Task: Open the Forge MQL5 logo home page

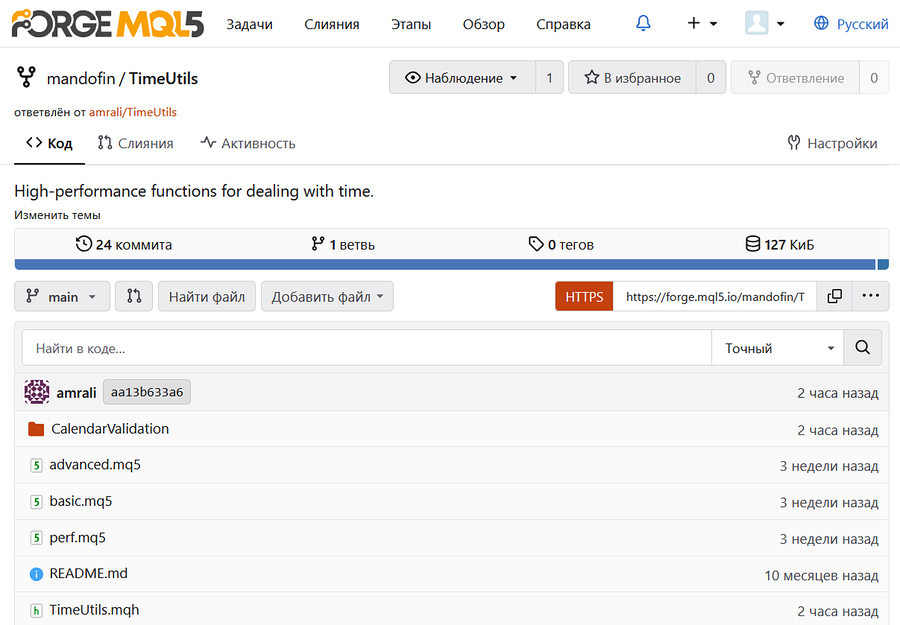Action: click(107, 24)
